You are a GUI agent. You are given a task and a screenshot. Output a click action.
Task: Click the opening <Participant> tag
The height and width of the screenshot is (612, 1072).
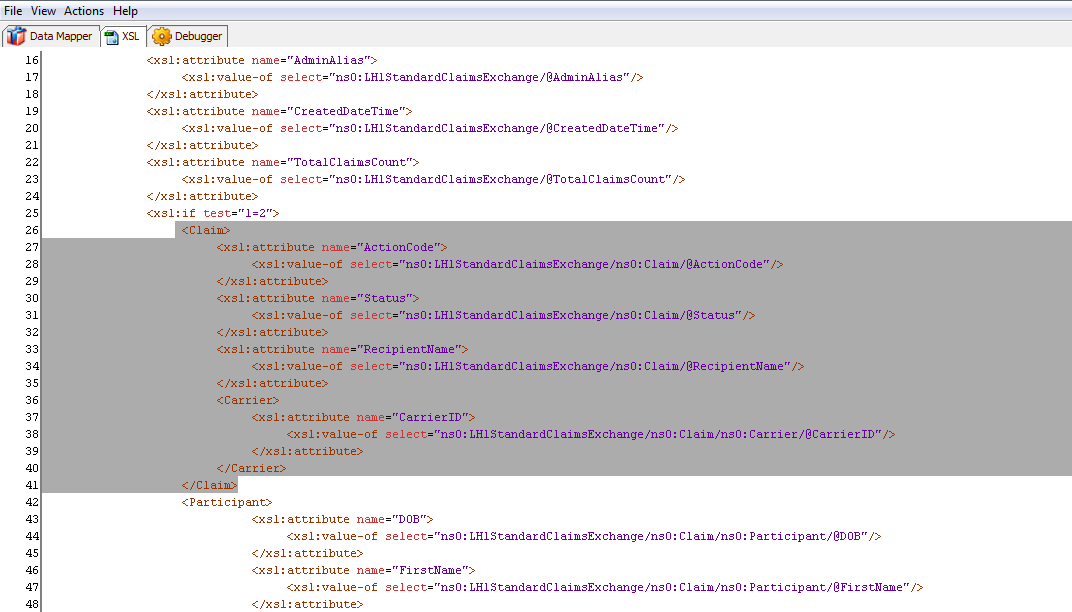pyautogui.click(x=227, y=503)
